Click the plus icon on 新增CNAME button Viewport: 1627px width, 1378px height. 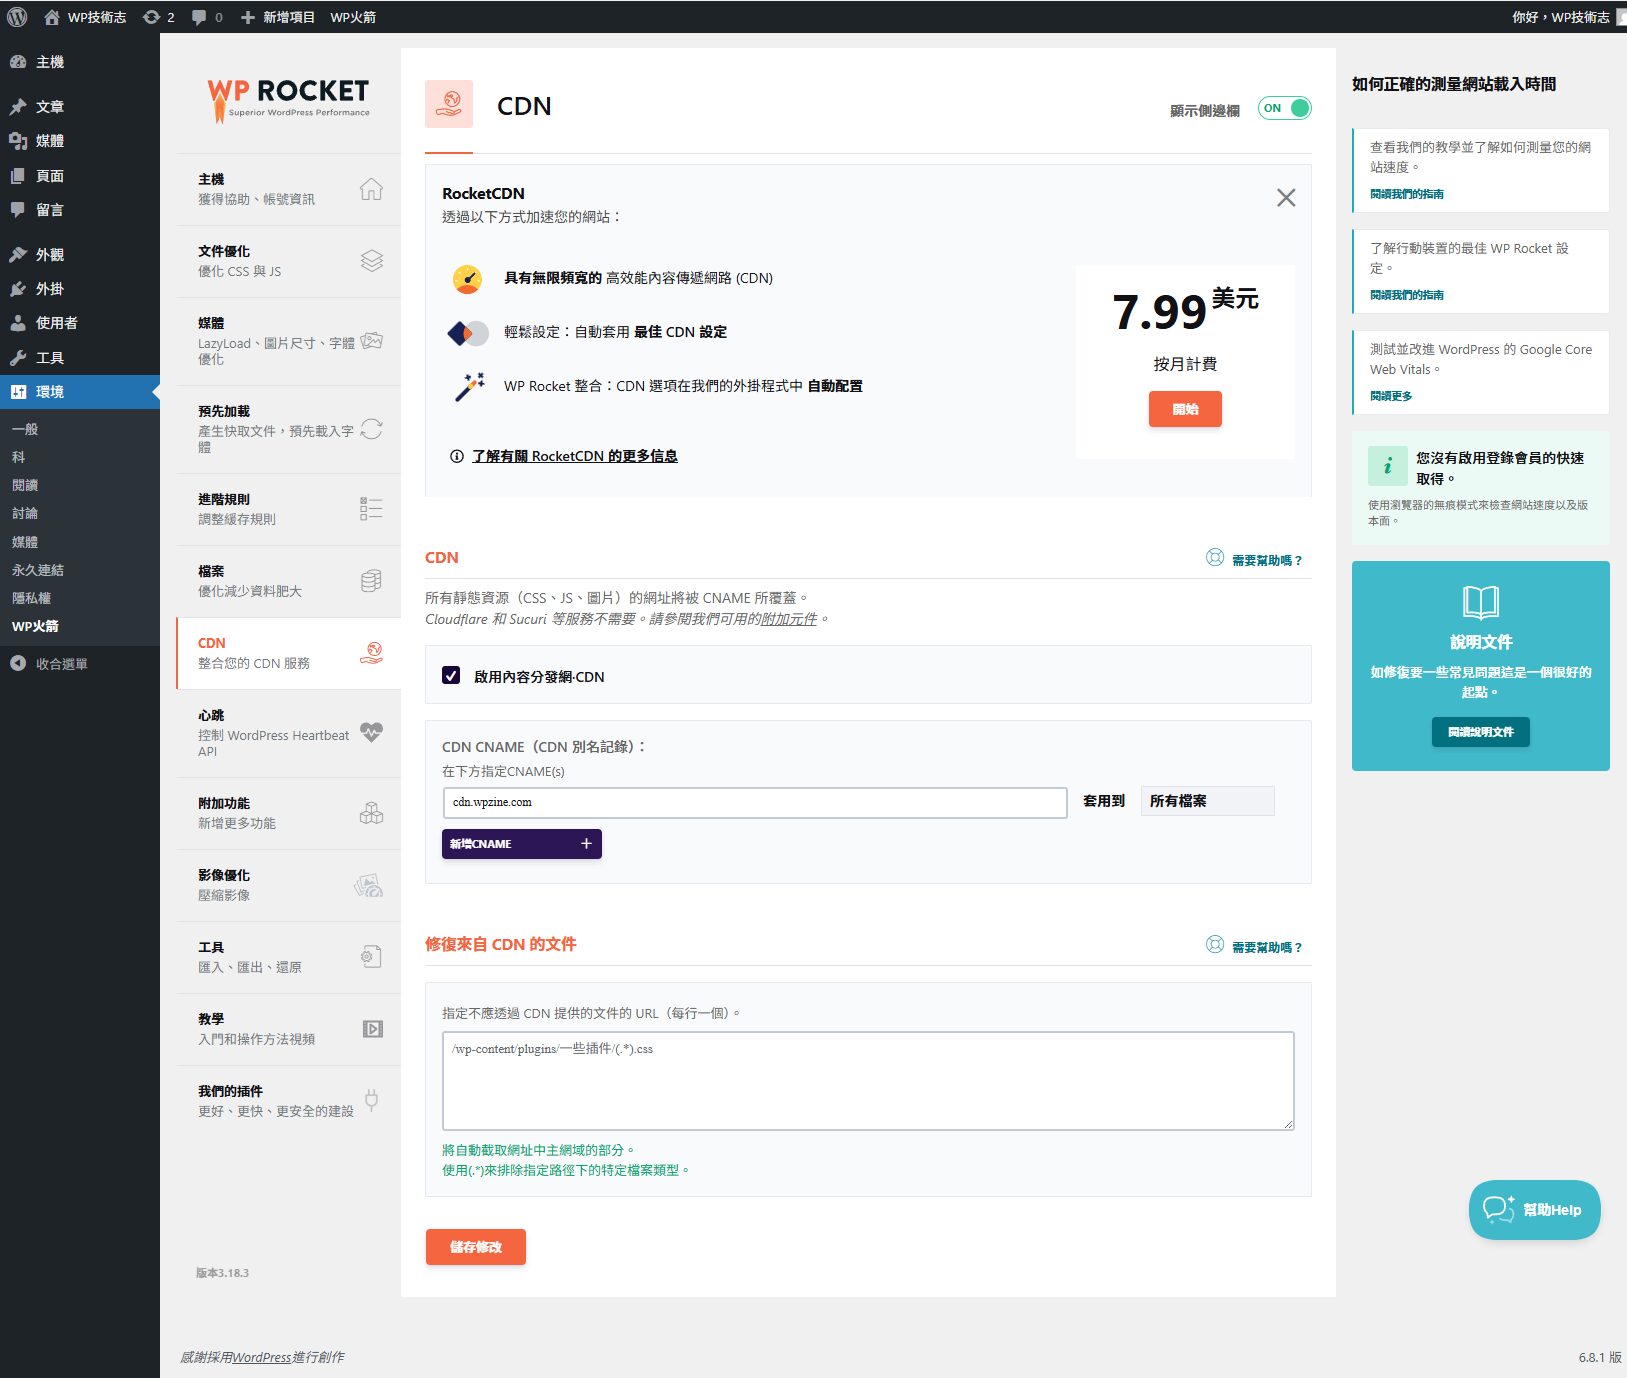click(x=586, y=844)
